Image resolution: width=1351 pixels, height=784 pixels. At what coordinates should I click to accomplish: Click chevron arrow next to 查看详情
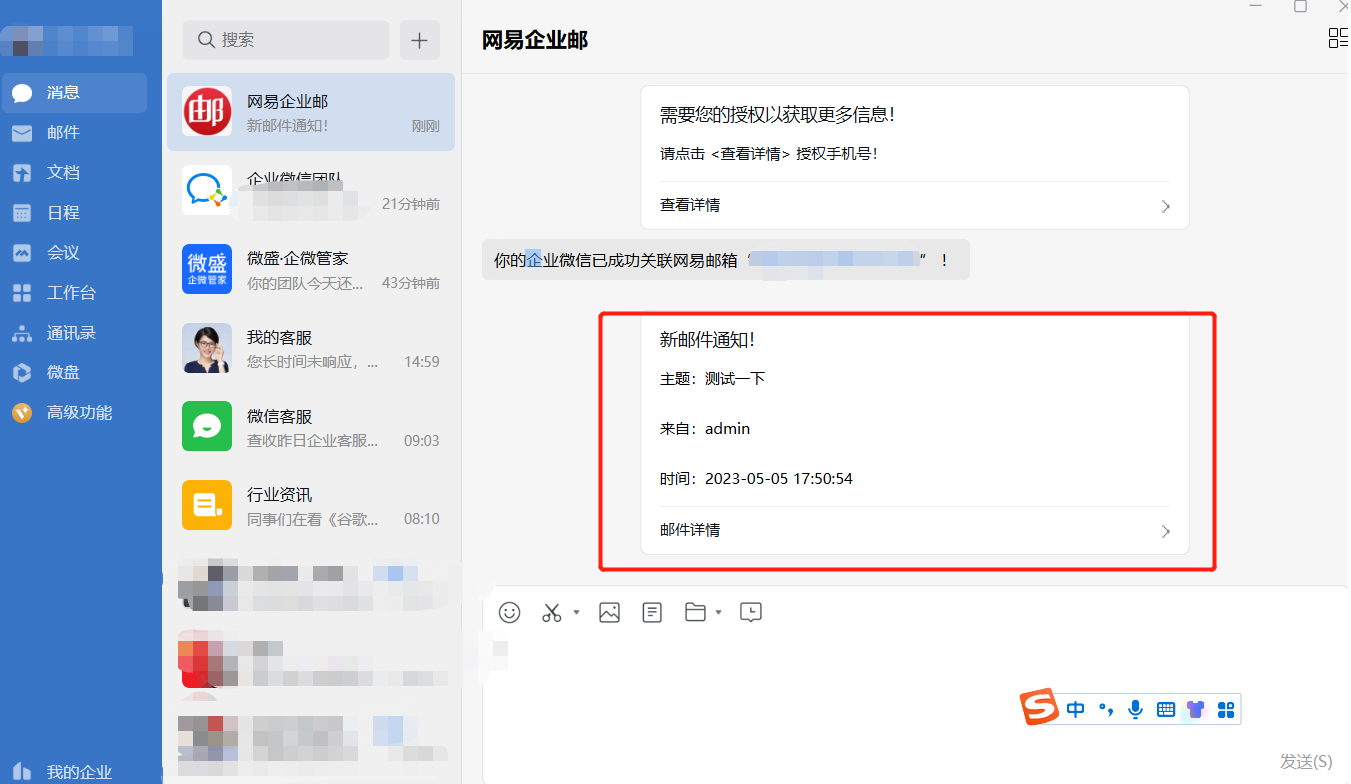coord(1165,207)
